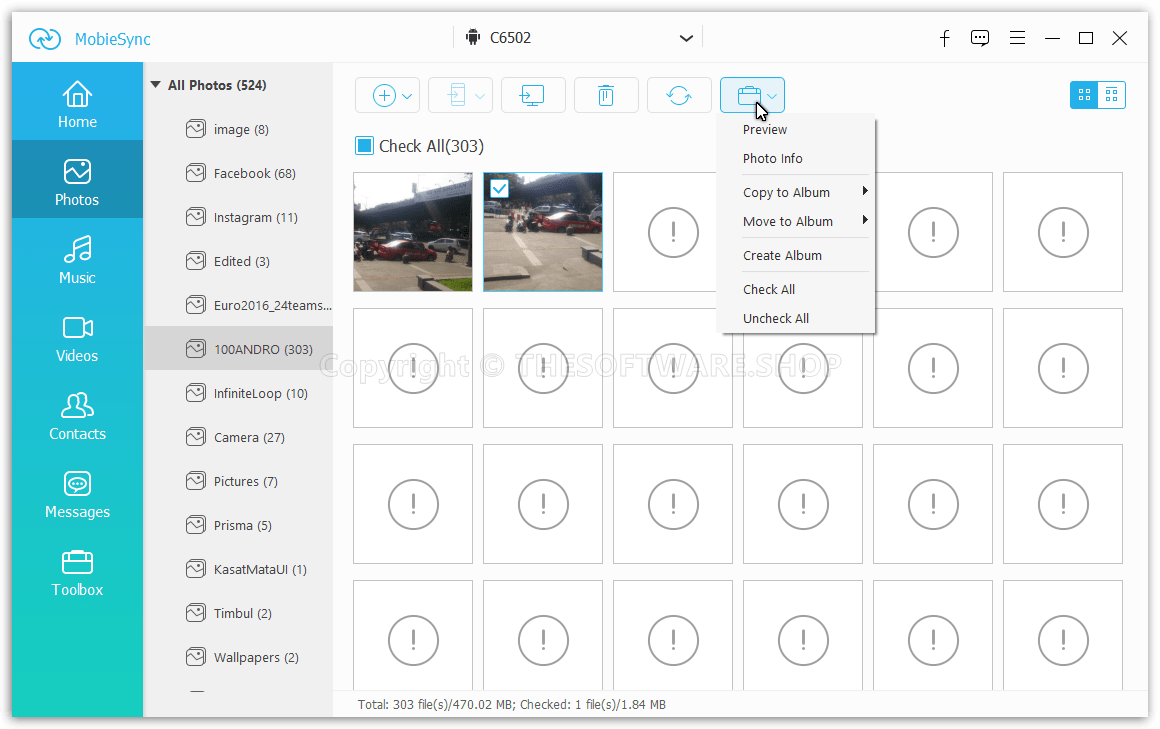The image size is (1160, 729).
Task: Open the Euro2016_24teams album
Action: [x=238, y=305]
